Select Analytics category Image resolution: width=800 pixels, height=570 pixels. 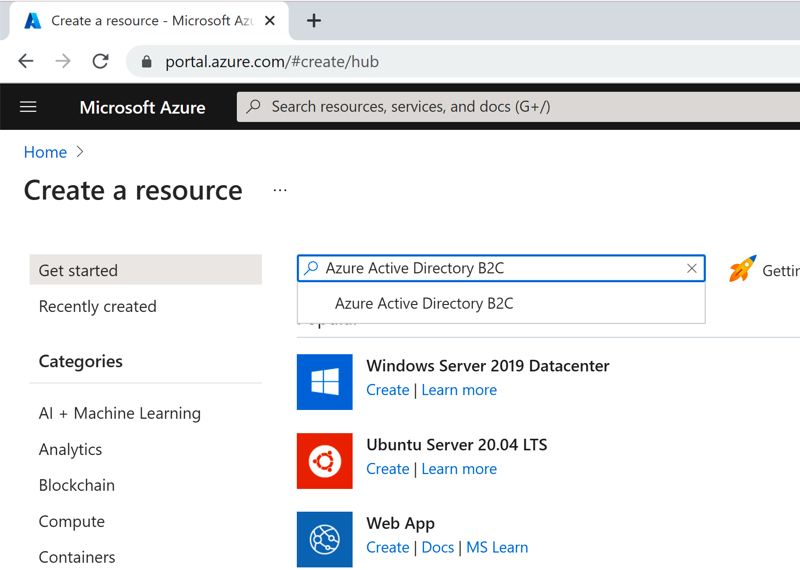tap(70, 449)
